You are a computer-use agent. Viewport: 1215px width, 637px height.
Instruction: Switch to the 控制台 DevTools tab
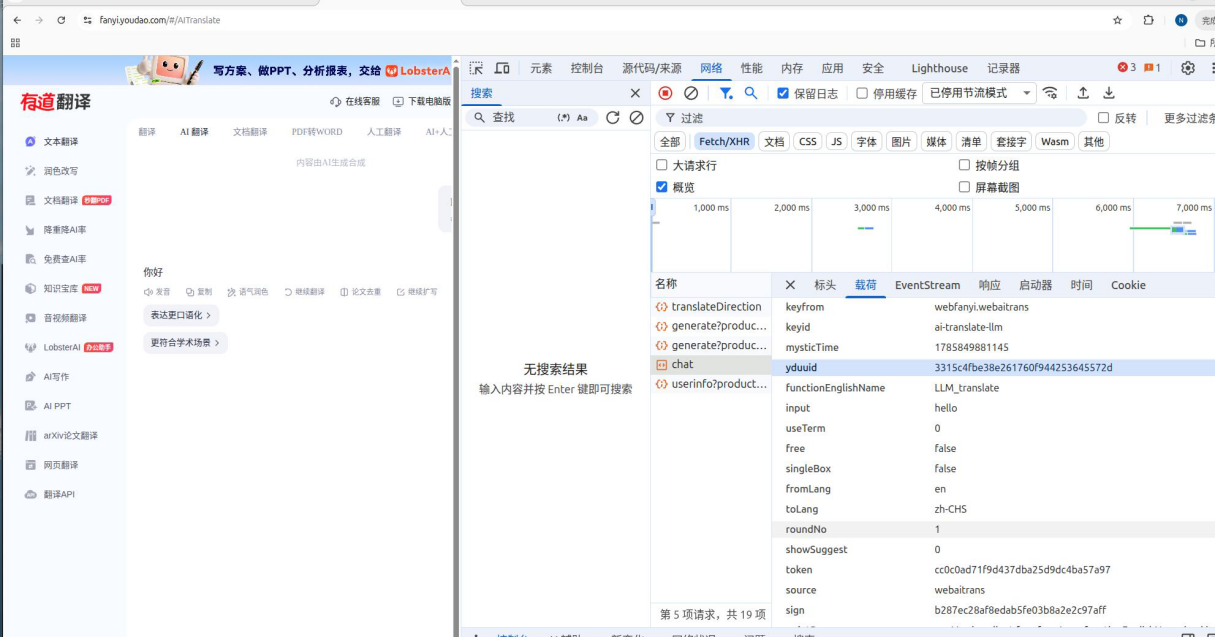click(x=587, y=68)
